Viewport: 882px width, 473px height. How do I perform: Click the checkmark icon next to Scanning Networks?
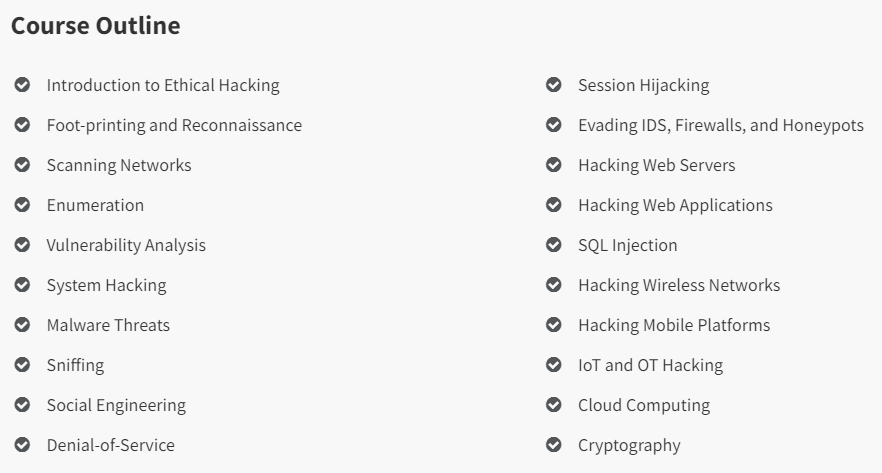[x=22, y=165]
